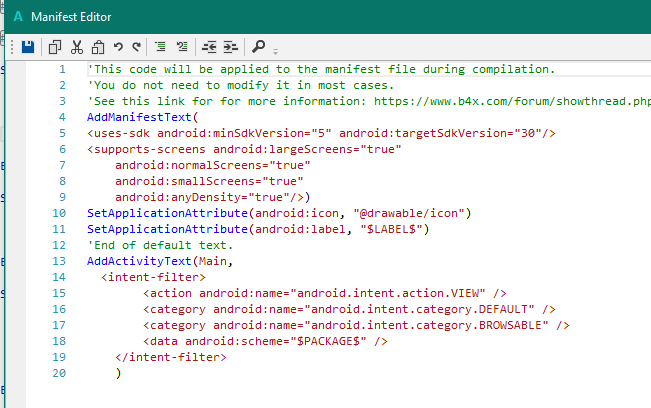Click android:smallScreens="true" line
Image resolution: width=651 pixels, height=408 pixels.
click(x=209, y=181)
